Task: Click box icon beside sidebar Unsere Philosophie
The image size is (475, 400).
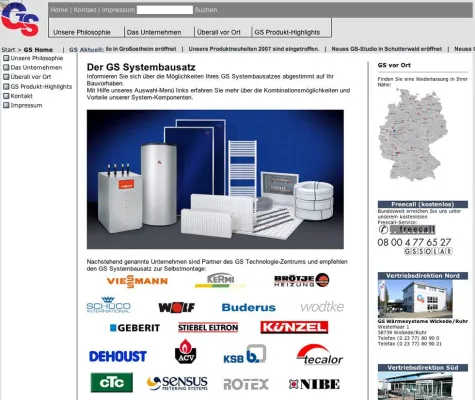Action: 6,58
